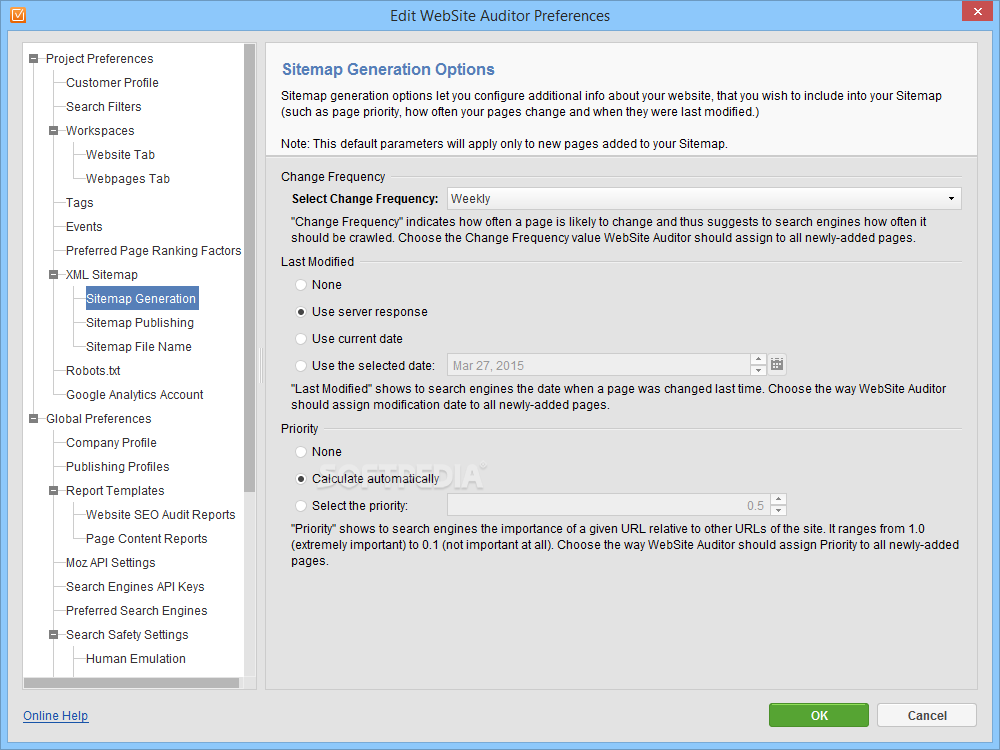Open the Select Change Frequency dropdown

pyautogui.click(x=704, y=198)
